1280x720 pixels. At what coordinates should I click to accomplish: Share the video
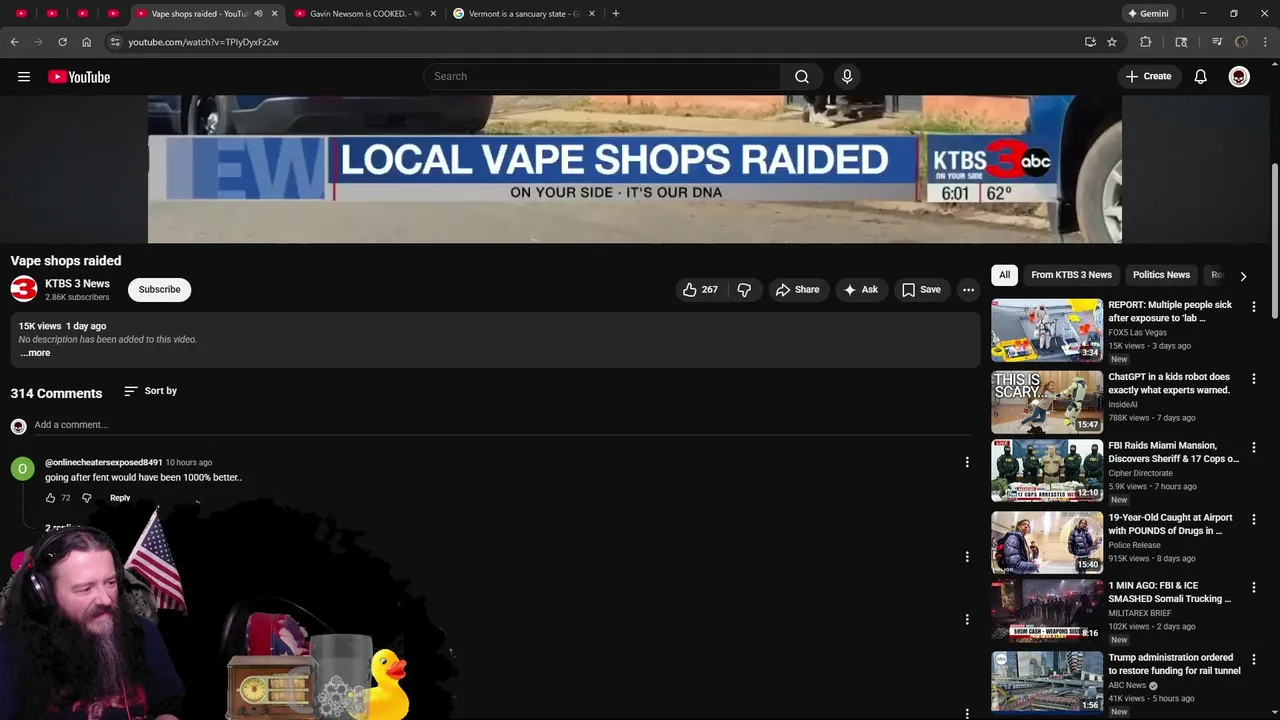click(797, 290)
